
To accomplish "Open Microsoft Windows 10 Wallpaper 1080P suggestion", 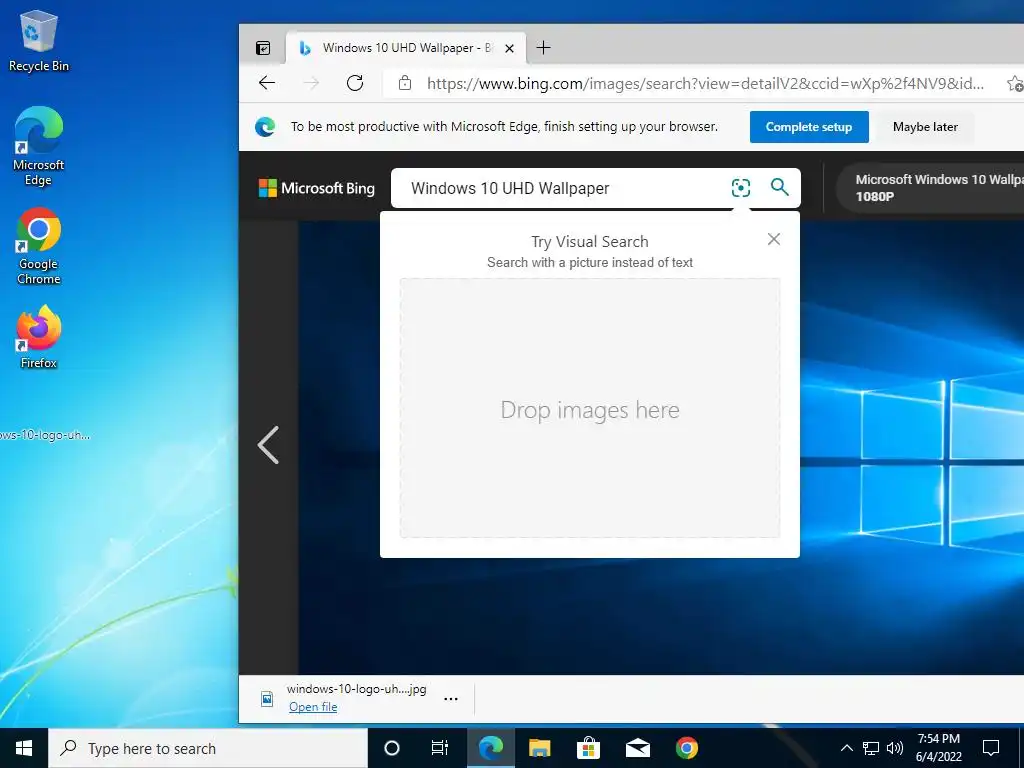I will [x=930, y=187].
